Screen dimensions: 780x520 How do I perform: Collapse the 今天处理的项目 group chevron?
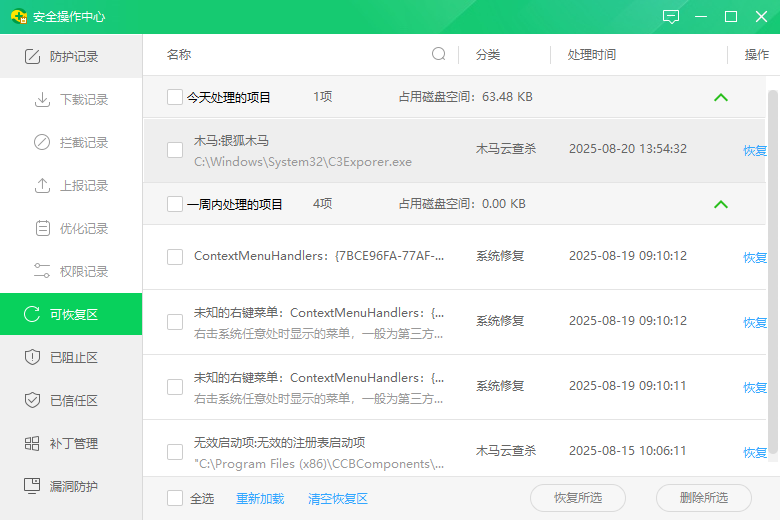point(721,98)
